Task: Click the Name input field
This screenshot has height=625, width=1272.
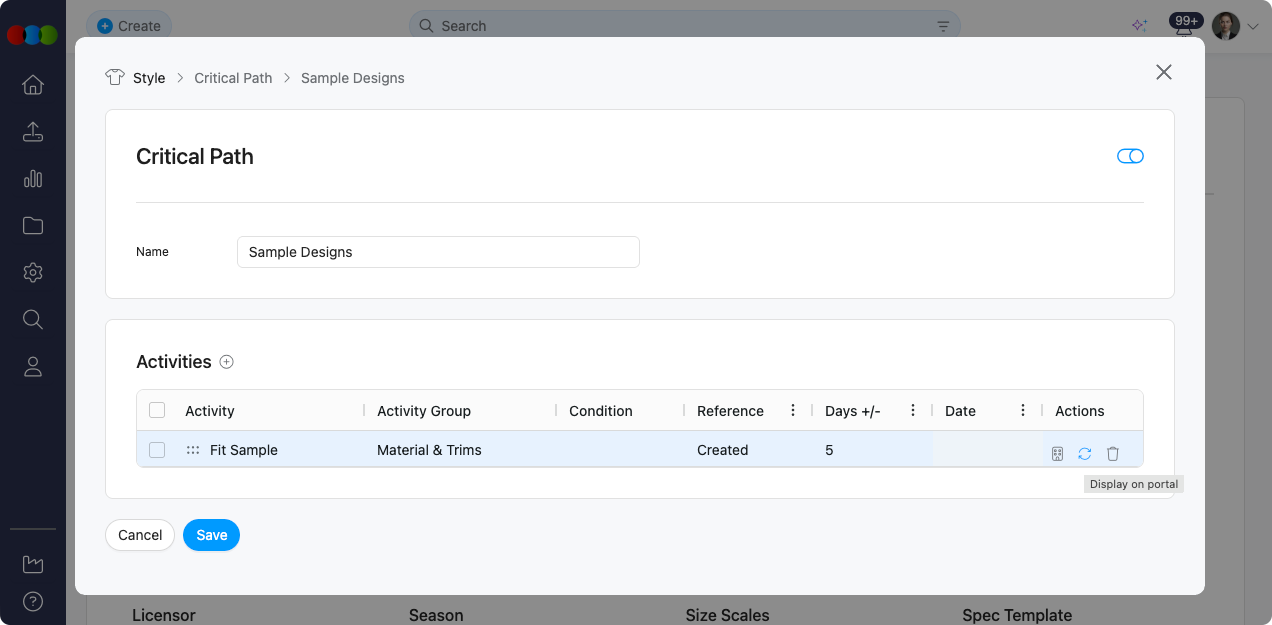Action: (x=438, y=252)
